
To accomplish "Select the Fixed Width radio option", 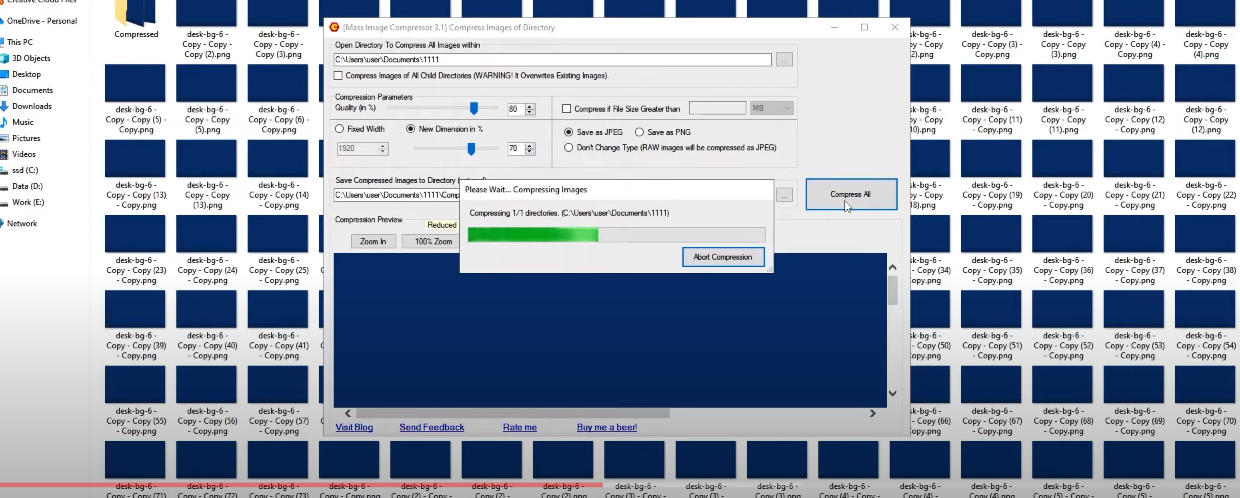I will point(359,129).
